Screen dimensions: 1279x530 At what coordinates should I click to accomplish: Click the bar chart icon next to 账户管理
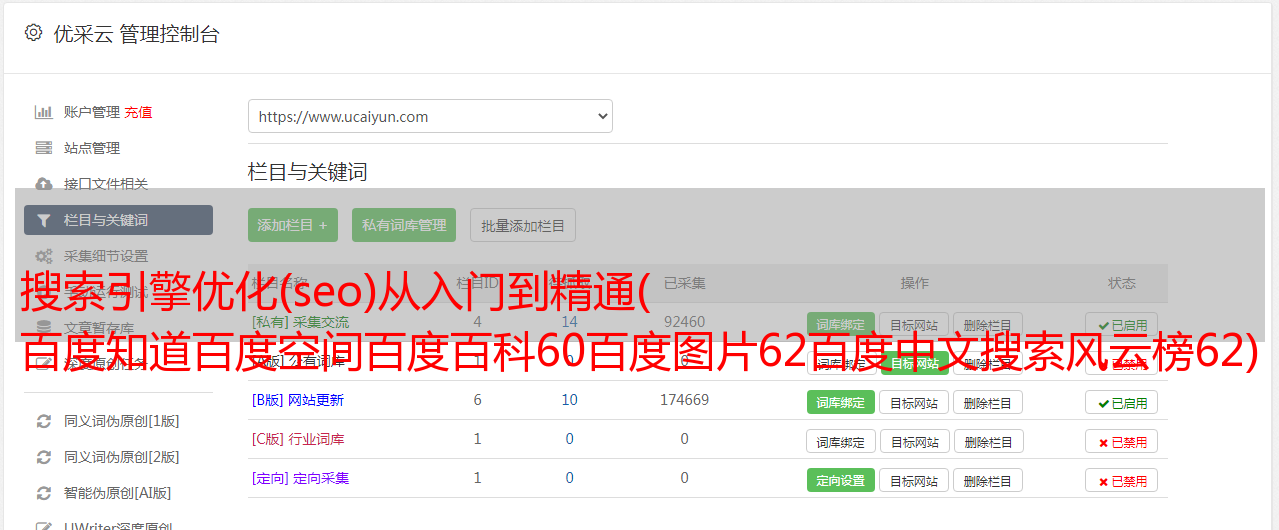tap(43, 112)
